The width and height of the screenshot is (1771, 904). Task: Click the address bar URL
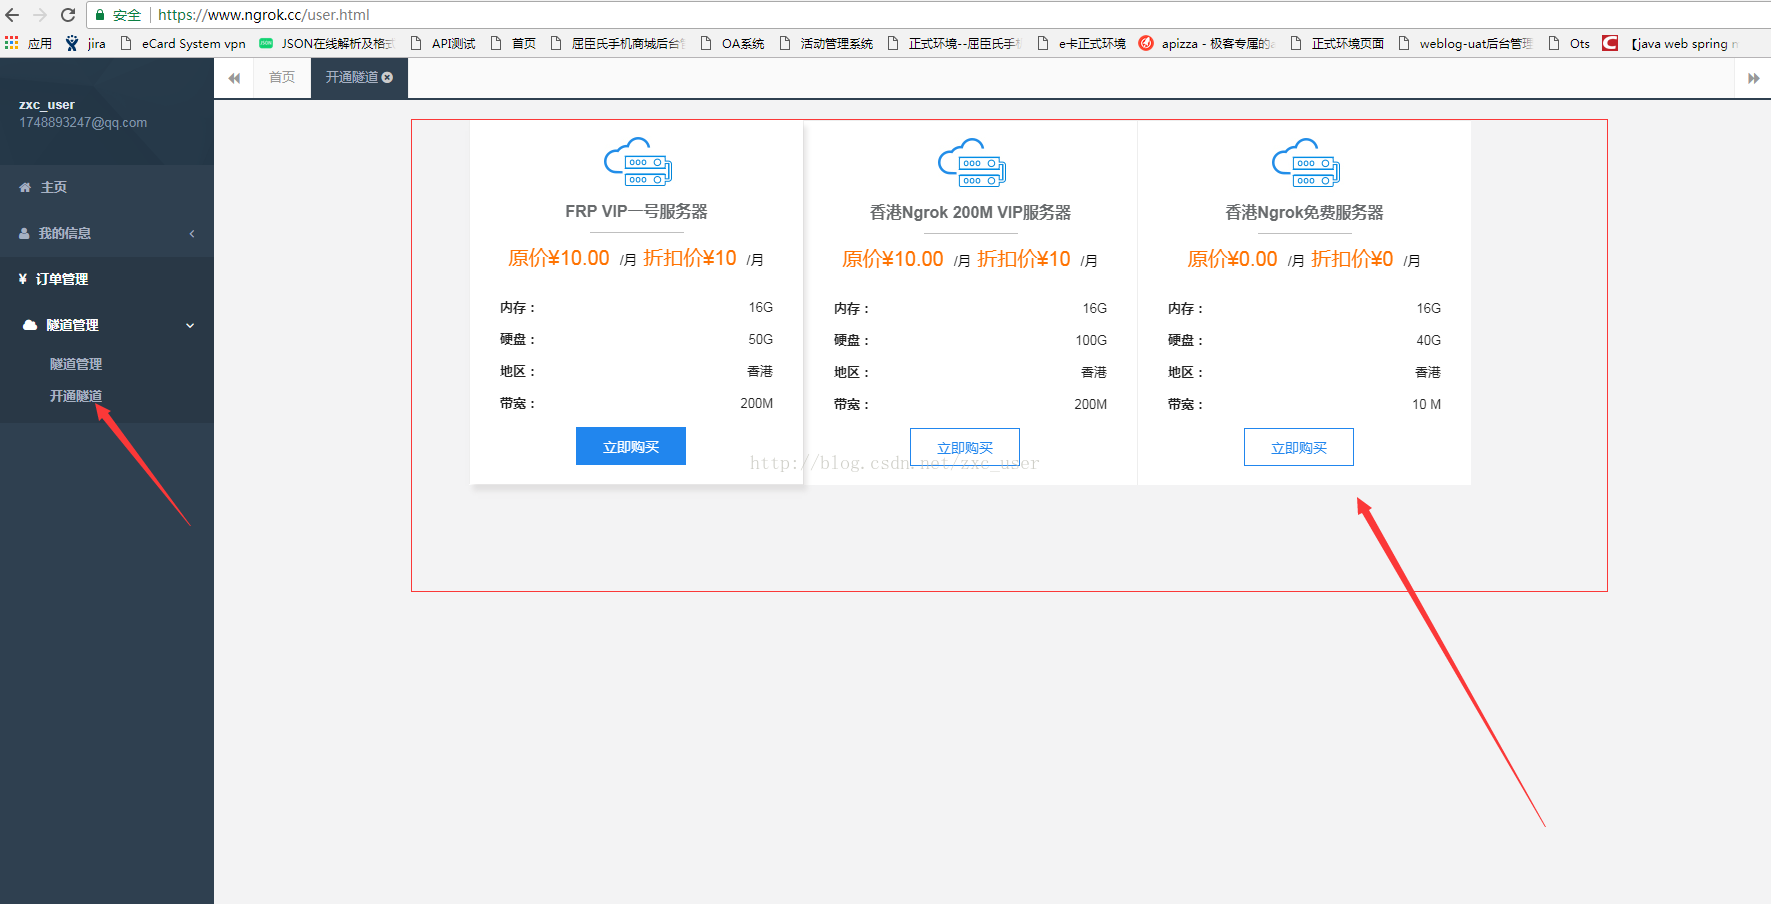(x=264, y=15)
